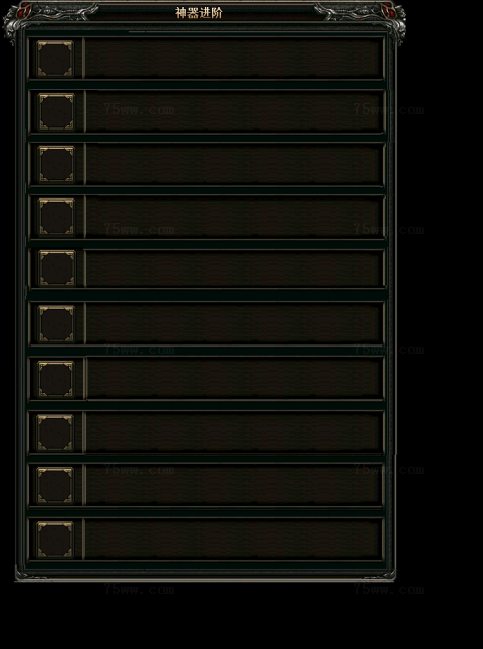Click the fourth row's description bar
This screenshot has height=649, width=483.
[234, 216]
